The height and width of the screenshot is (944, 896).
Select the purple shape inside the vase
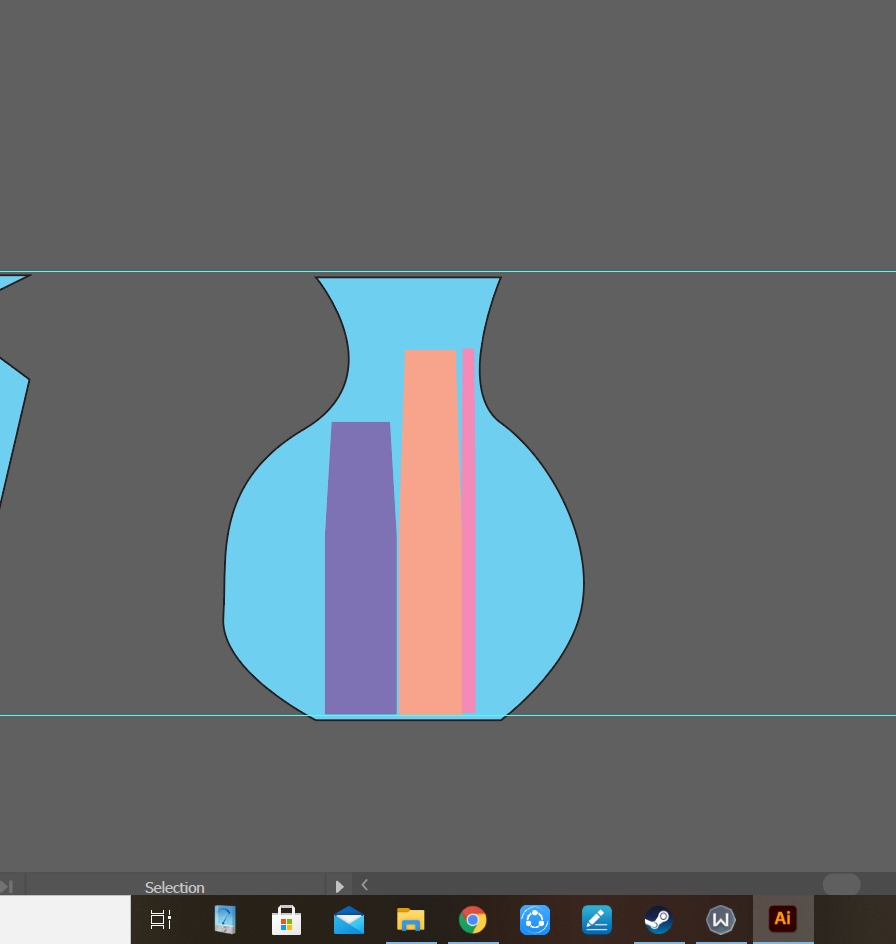(x=361, y=568)
